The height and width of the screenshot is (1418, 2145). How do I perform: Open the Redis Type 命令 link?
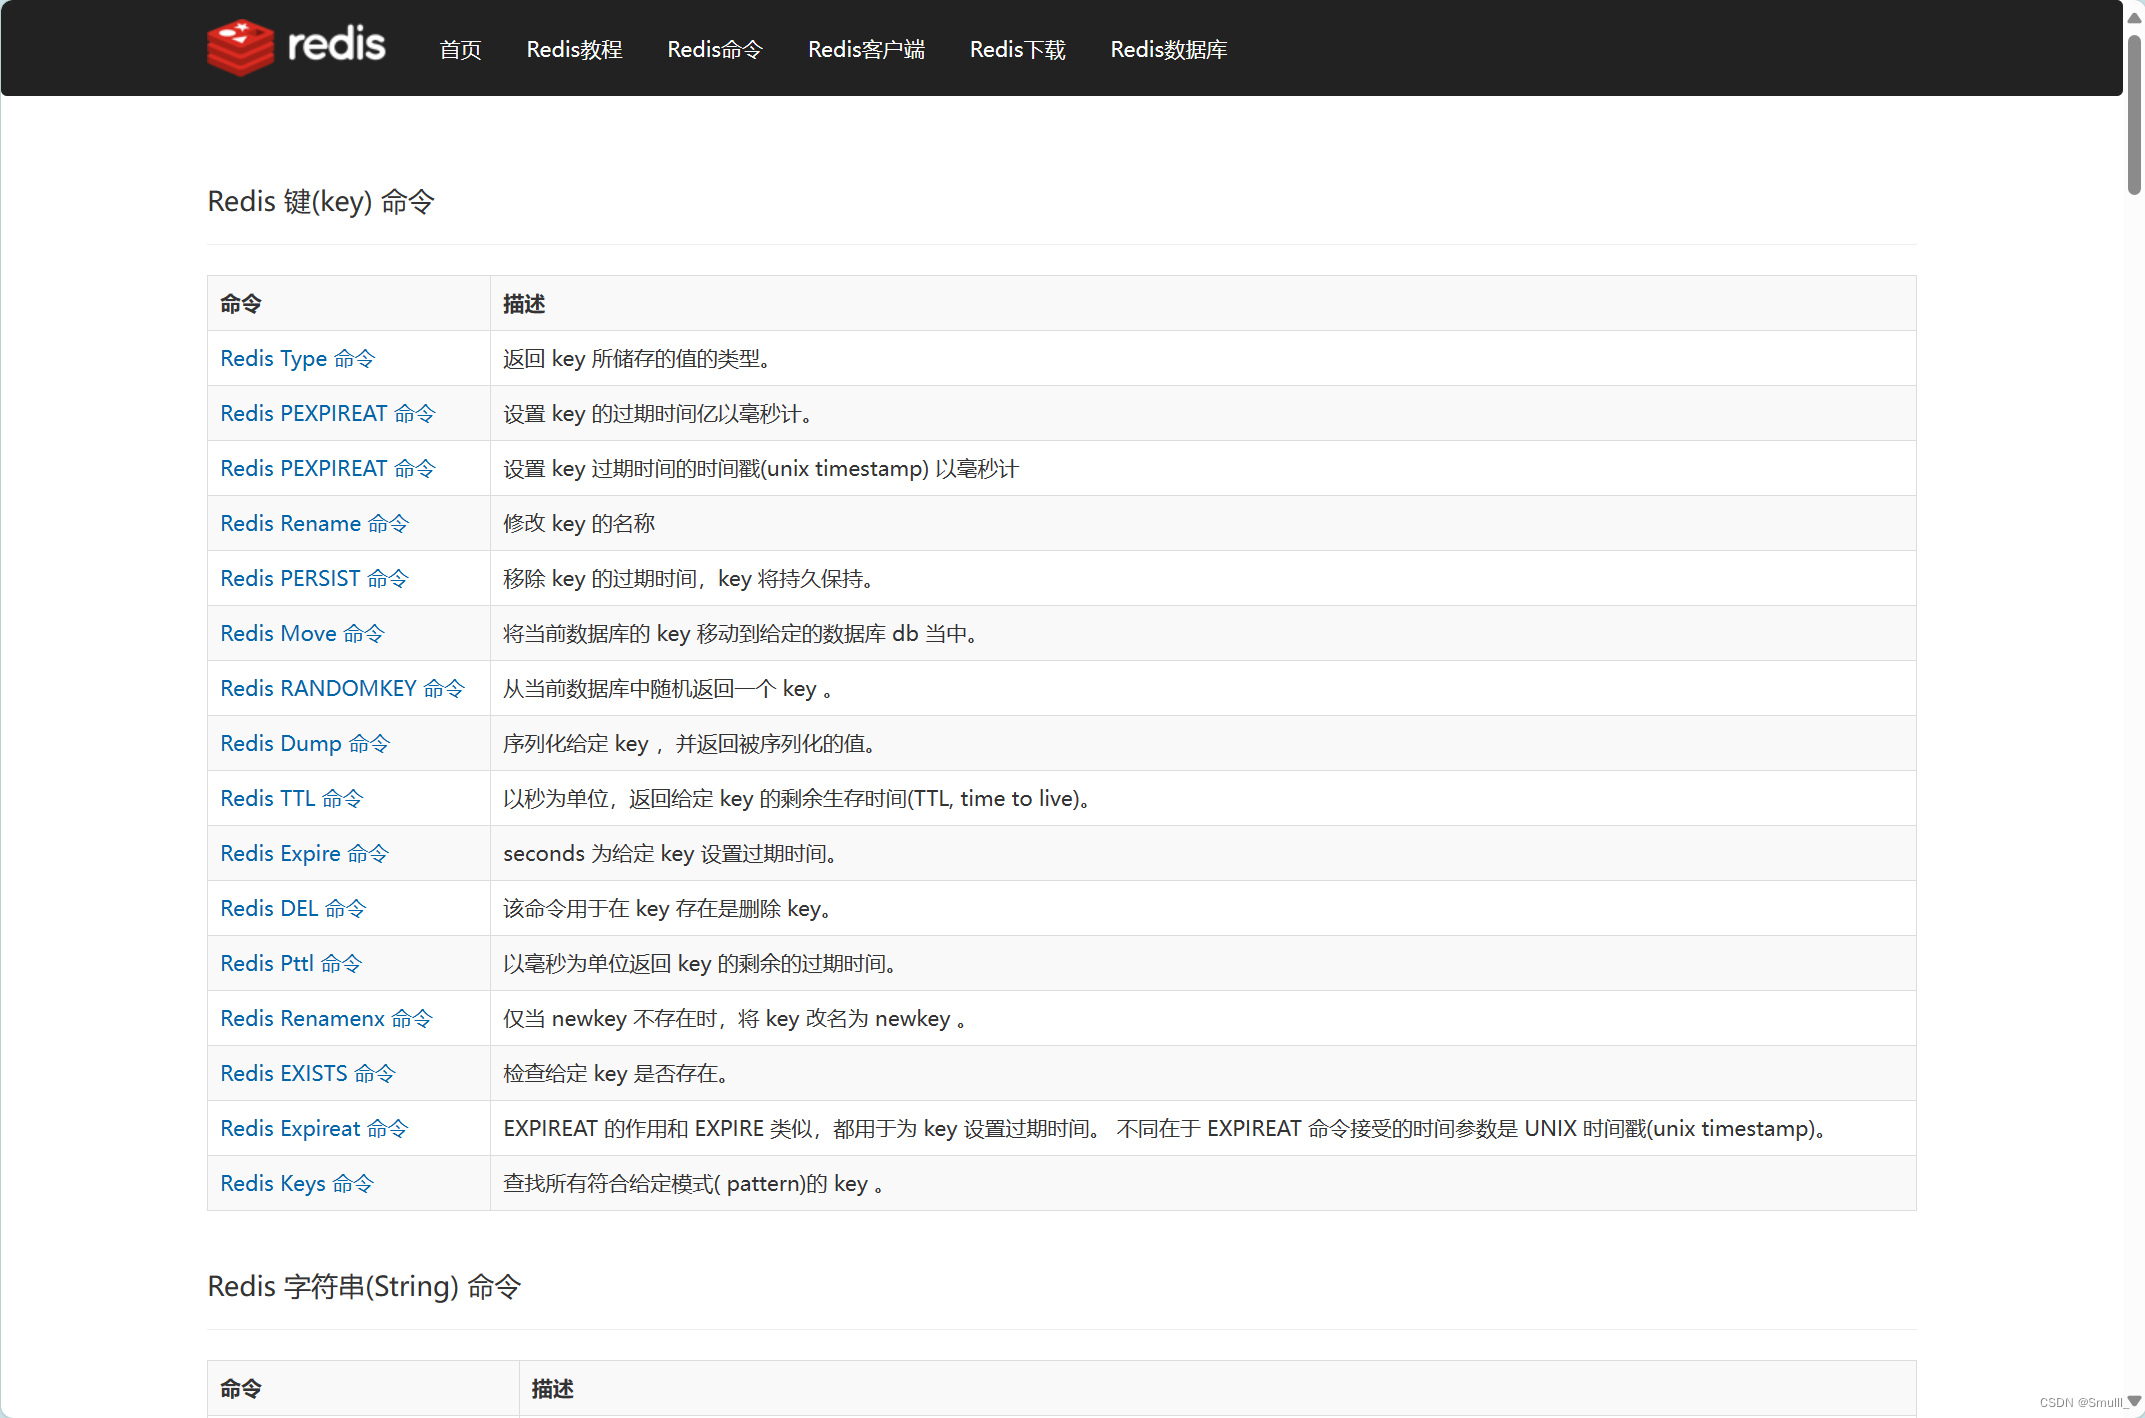pyautogui.click(x=297, y=358)
